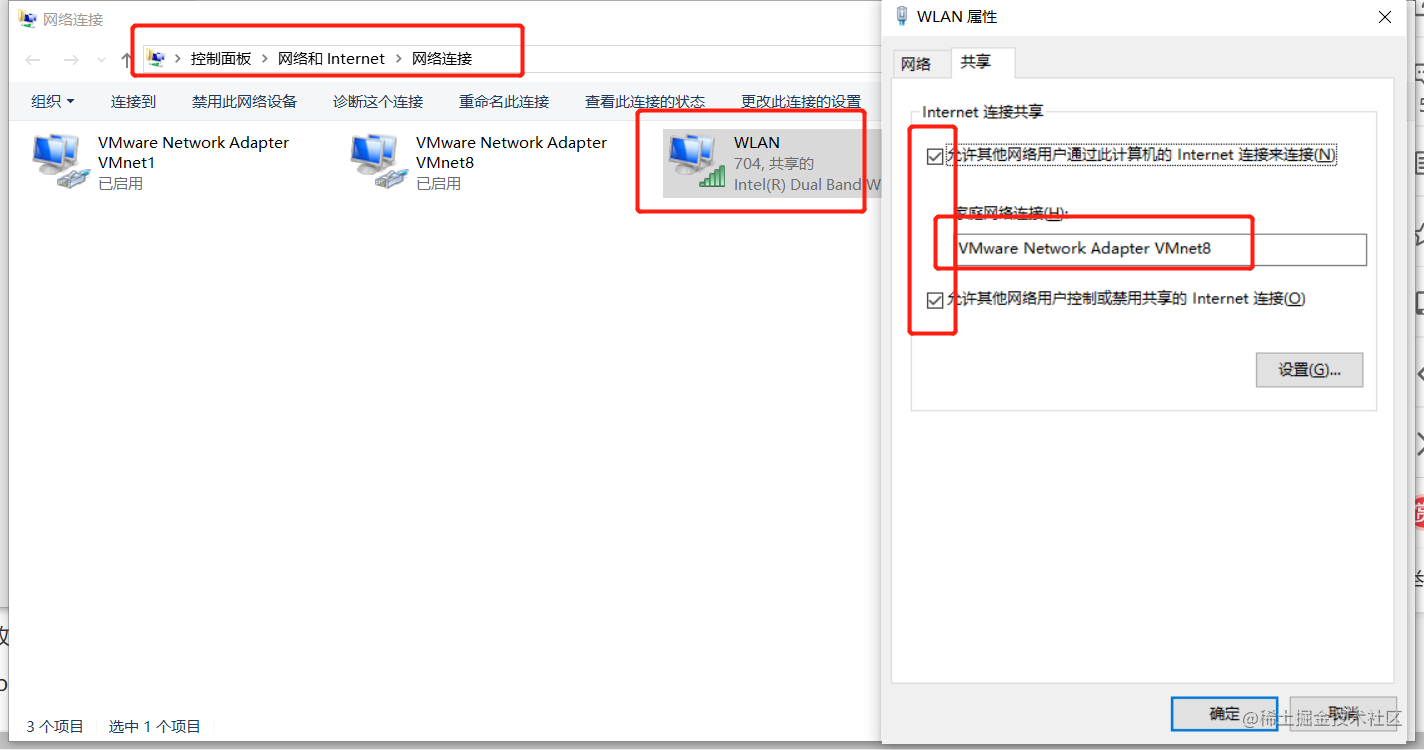Click 禁用此网络设备 in the toolbar
The width and height of the screenshot is (1424, 750).
click(x=245, y=101)
